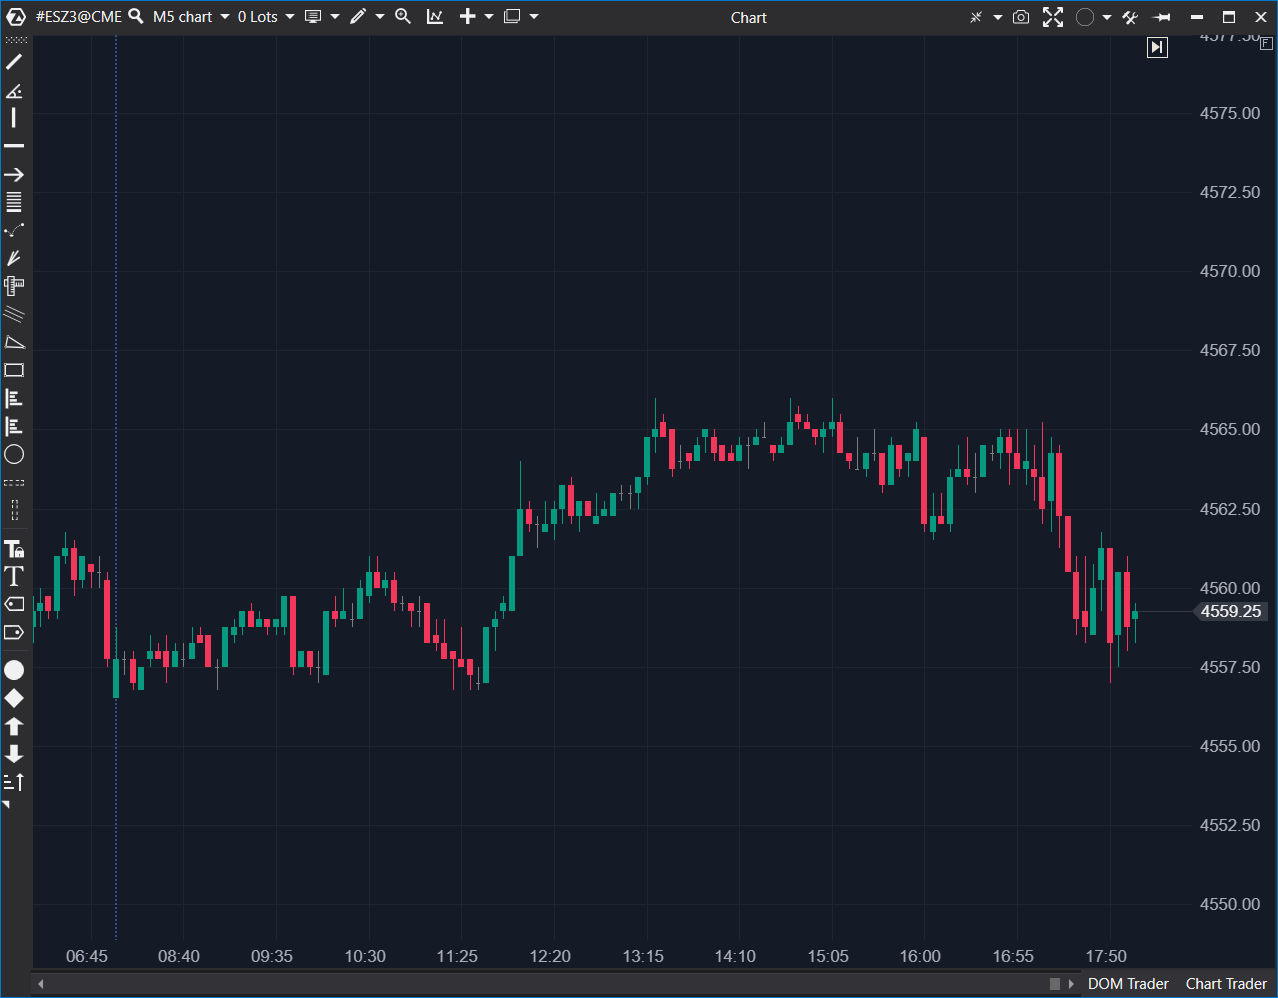1278x998 pixels.
Task: Expand the M5 chart timeframe dropdown
Action: [x=225, y=17]
